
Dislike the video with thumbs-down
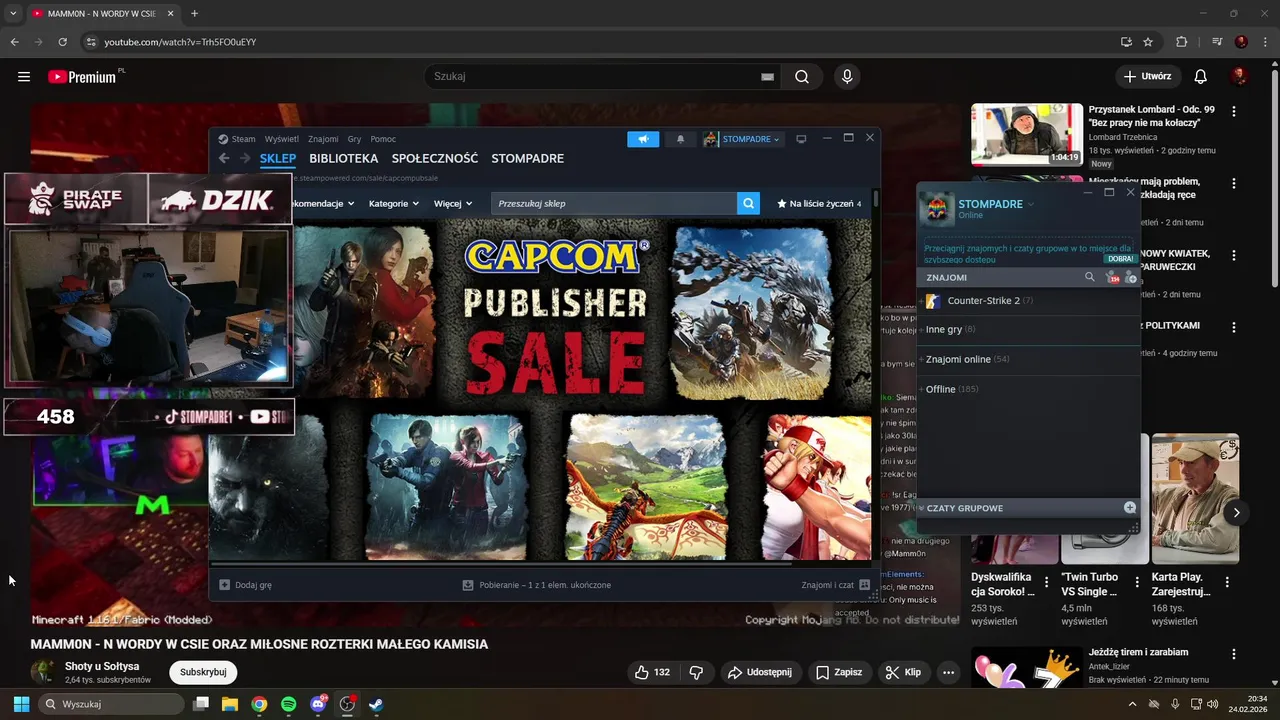[697, 672]
